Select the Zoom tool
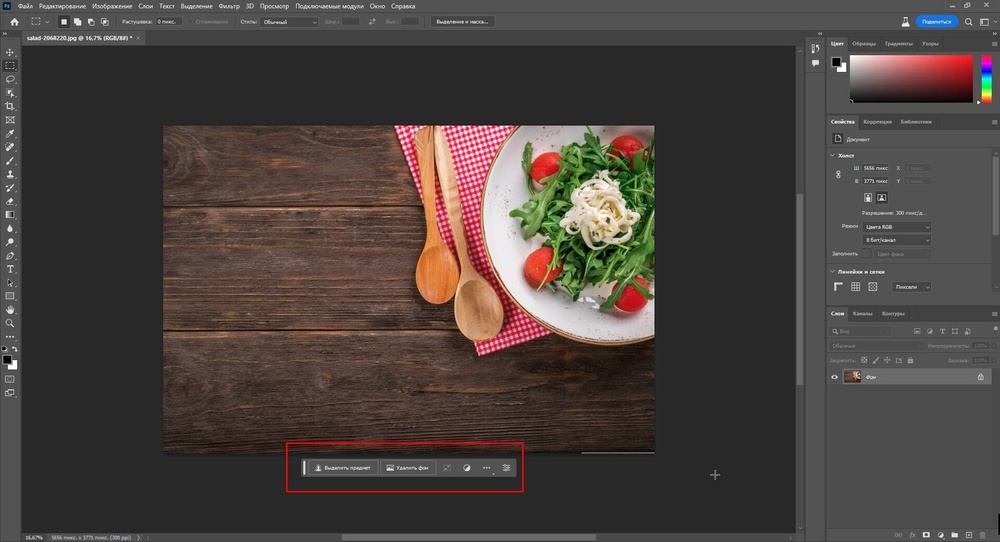Screen dimensions: 1000x542 click(x=10, y=323)
